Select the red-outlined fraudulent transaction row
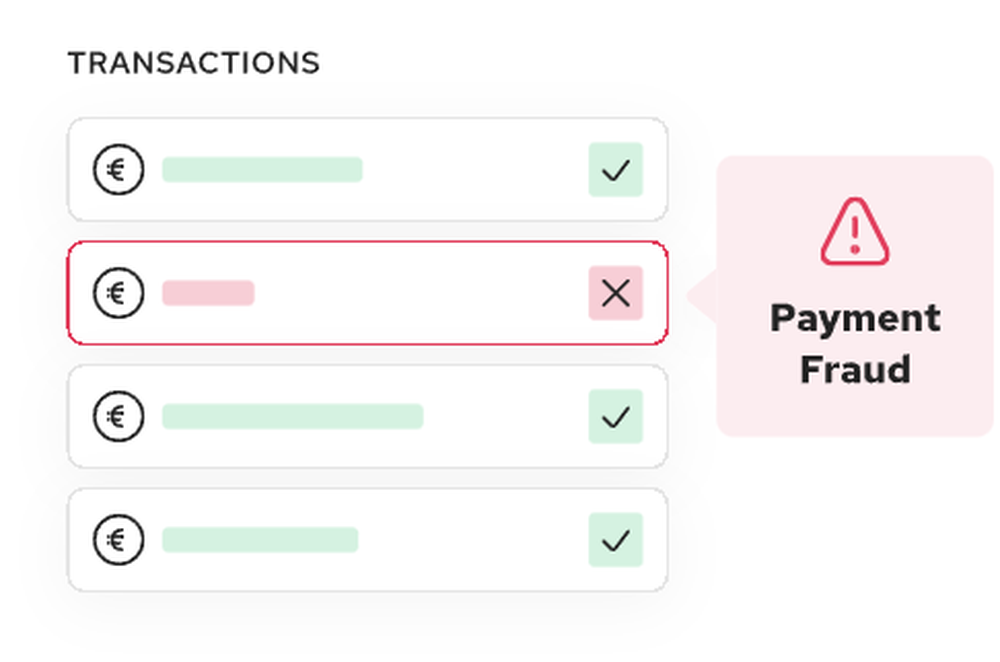Viewport: 1000px width, 662px height. coord(420,293)
